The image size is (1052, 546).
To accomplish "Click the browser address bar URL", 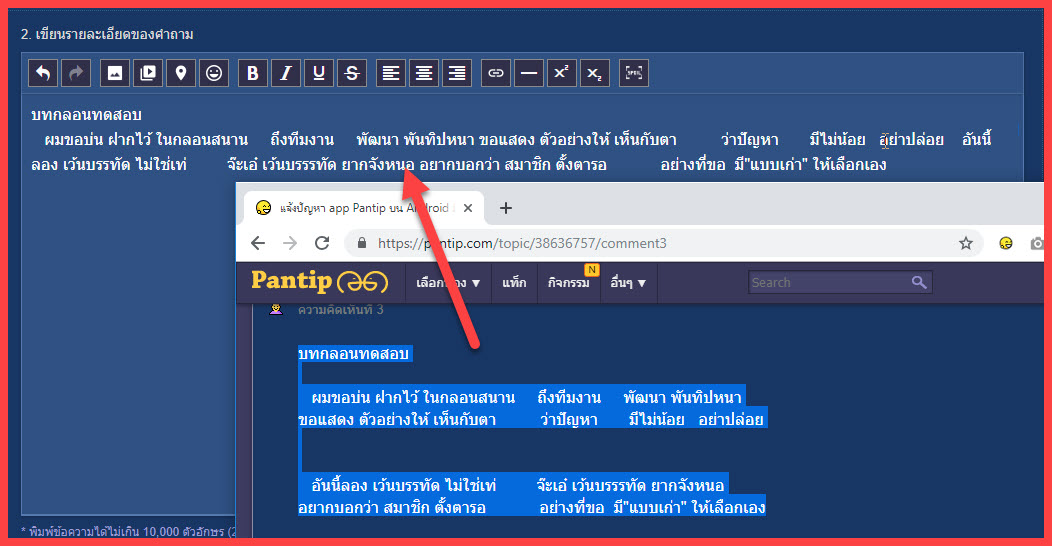I will (522, 243).
